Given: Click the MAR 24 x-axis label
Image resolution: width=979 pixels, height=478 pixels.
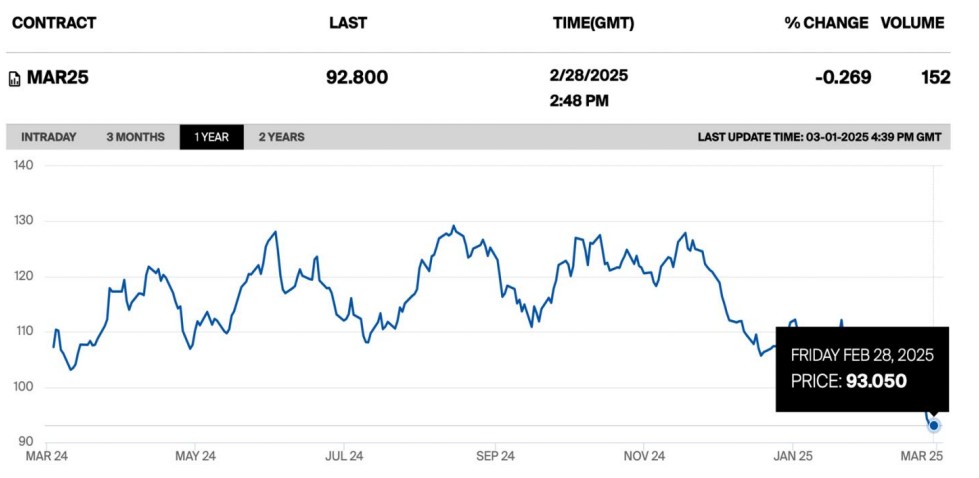Looking at the screenshot, I should pos(46,456).
